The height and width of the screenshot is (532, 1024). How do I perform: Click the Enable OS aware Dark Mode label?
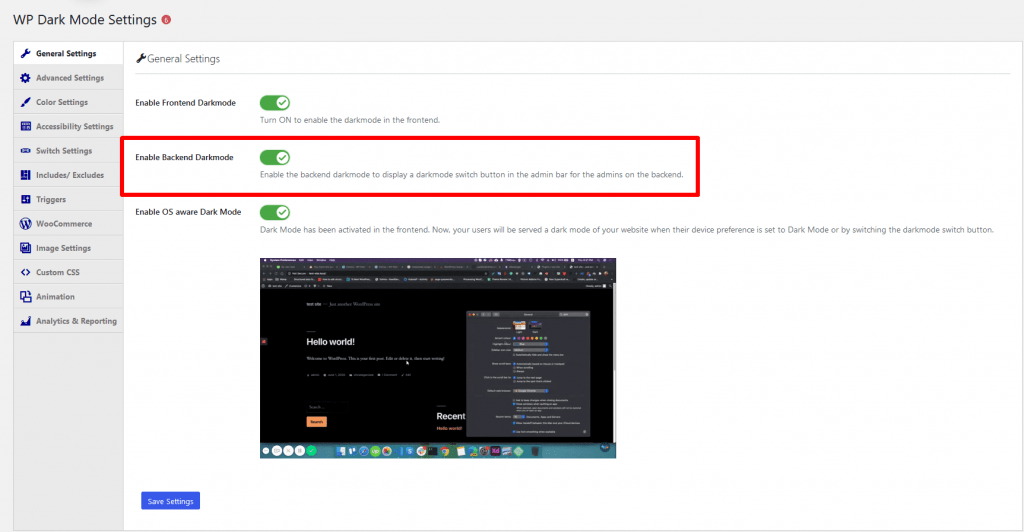pos(188,212)
